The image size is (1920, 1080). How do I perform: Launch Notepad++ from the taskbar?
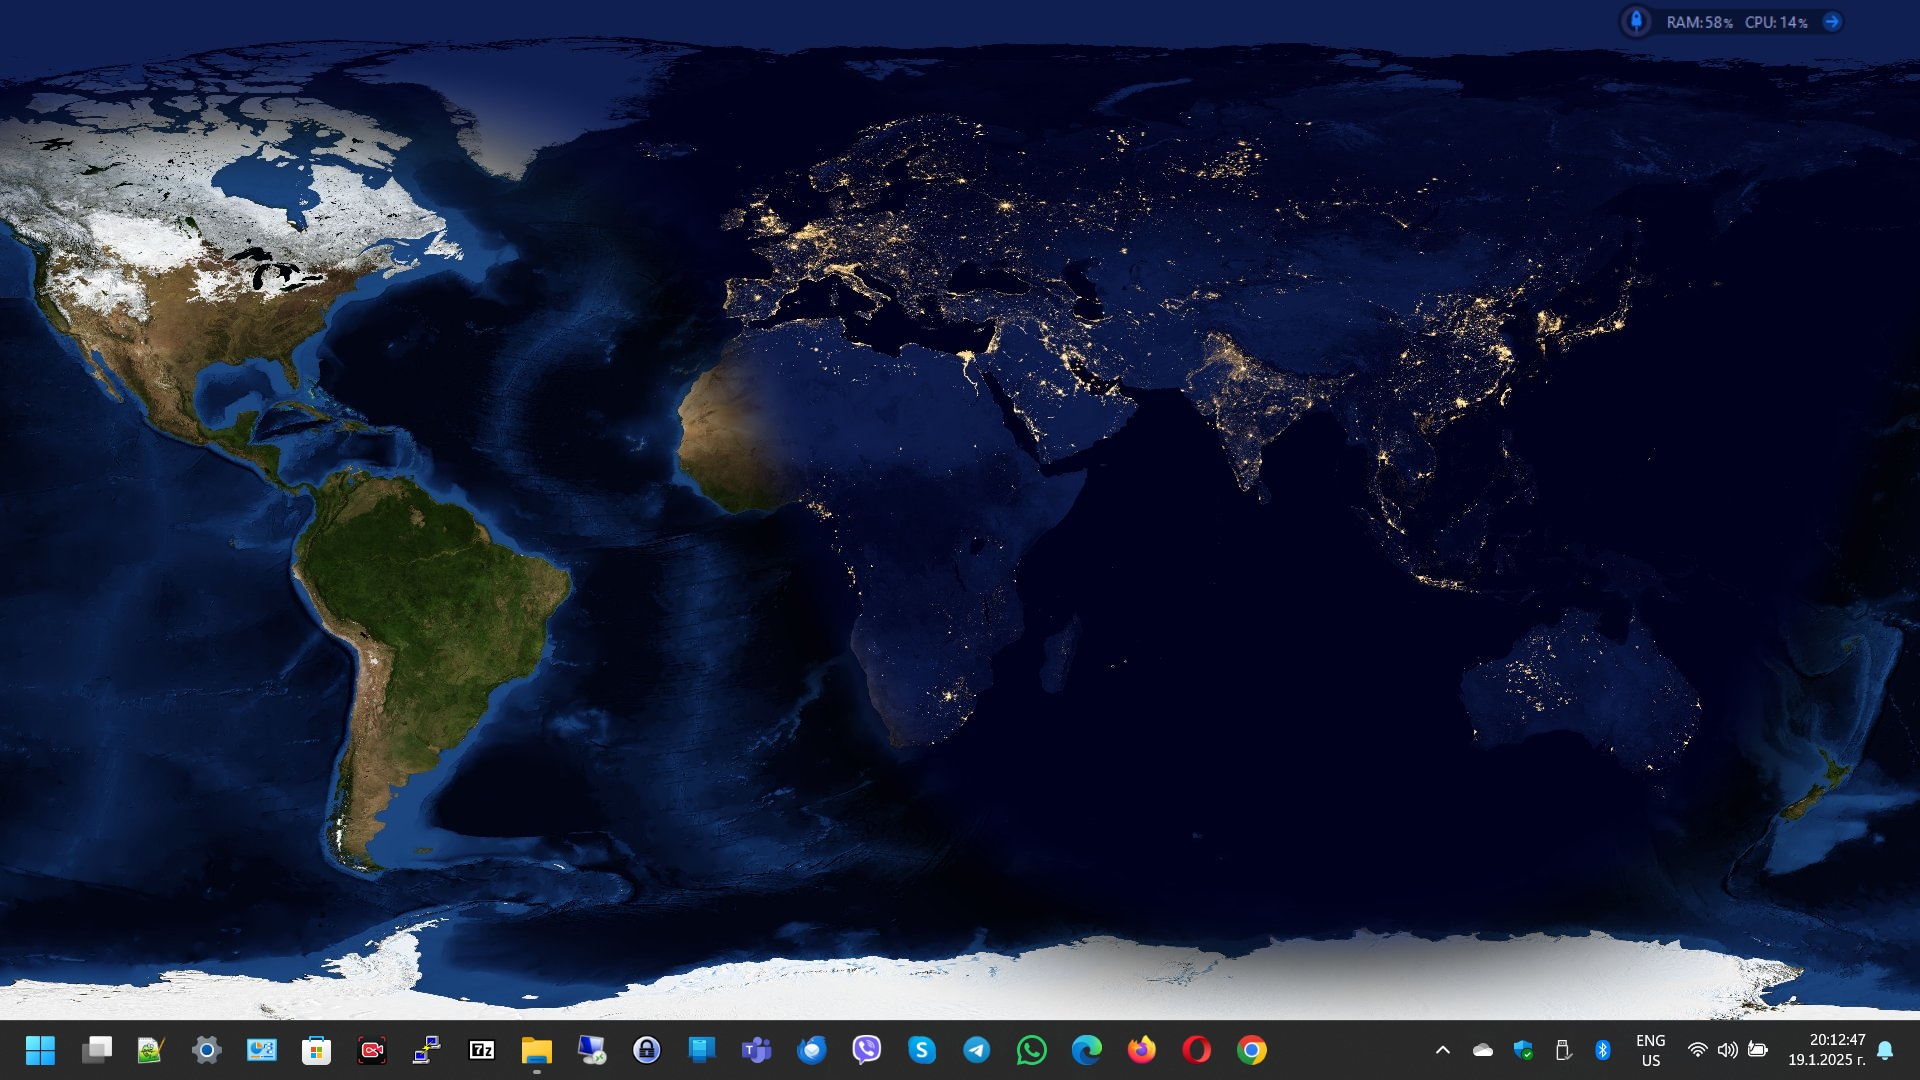151,1050
